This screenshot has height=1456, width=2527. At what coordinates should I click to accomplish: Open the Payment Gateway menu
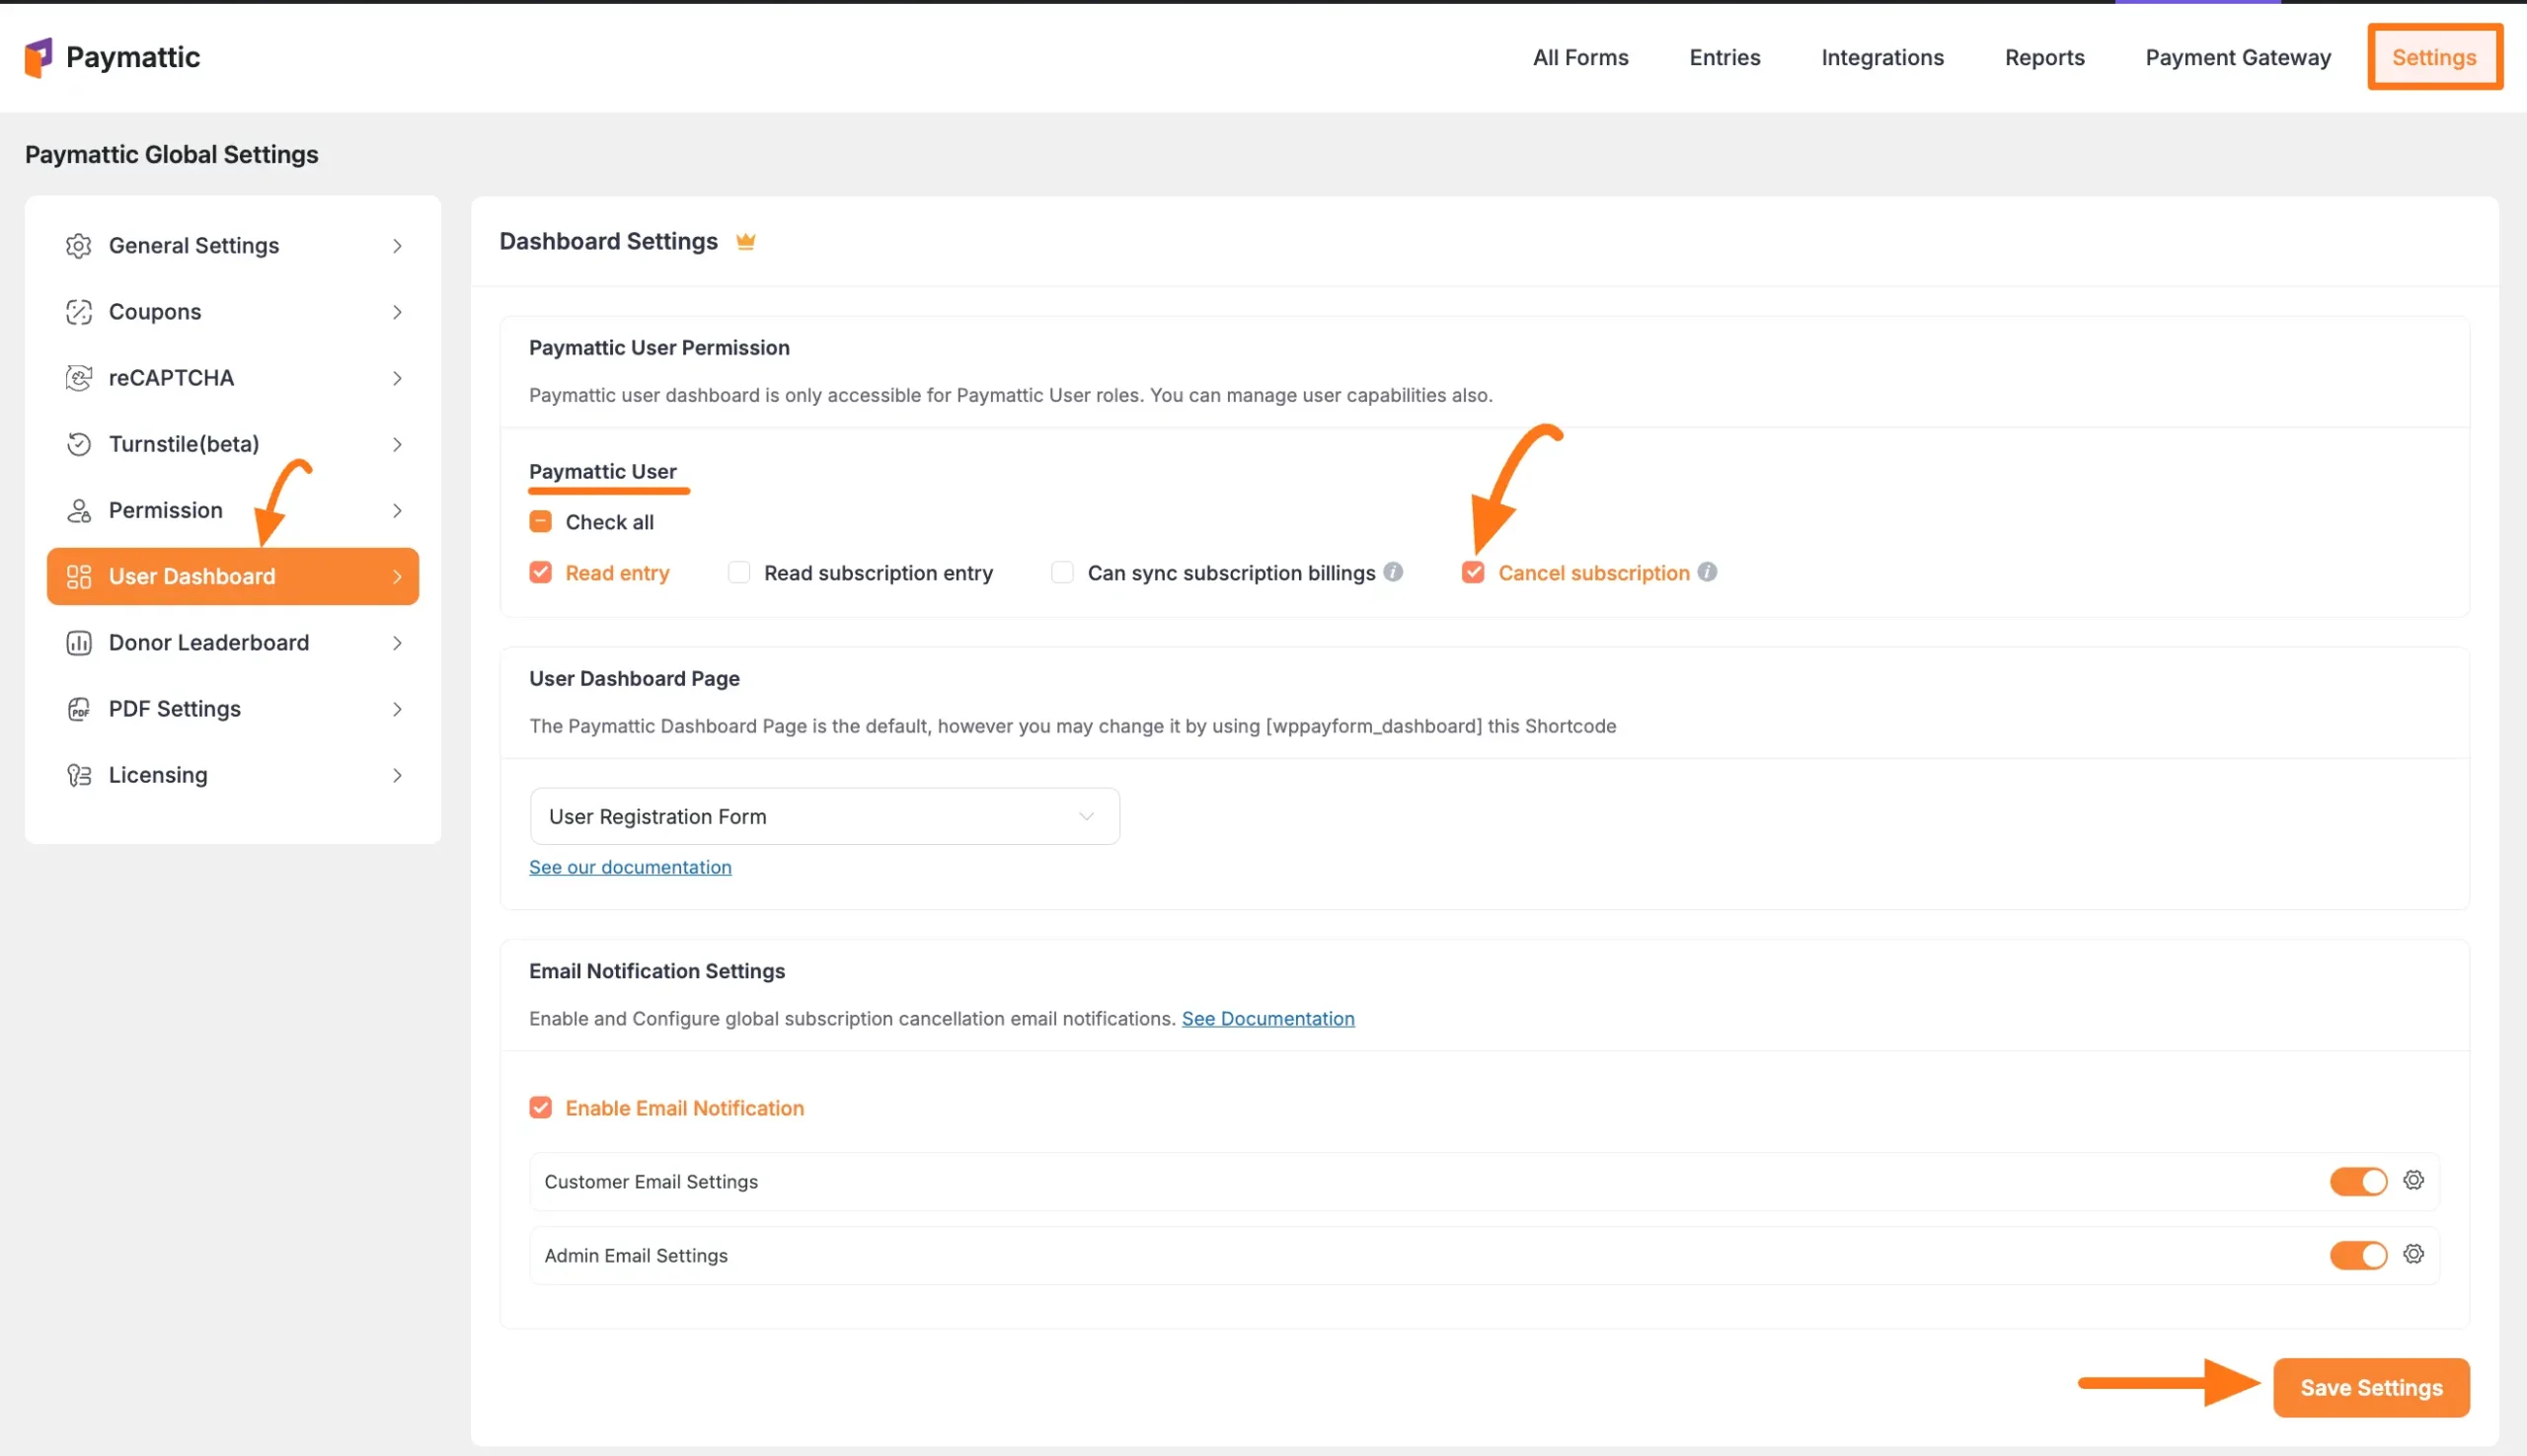tap(2237, 57)
